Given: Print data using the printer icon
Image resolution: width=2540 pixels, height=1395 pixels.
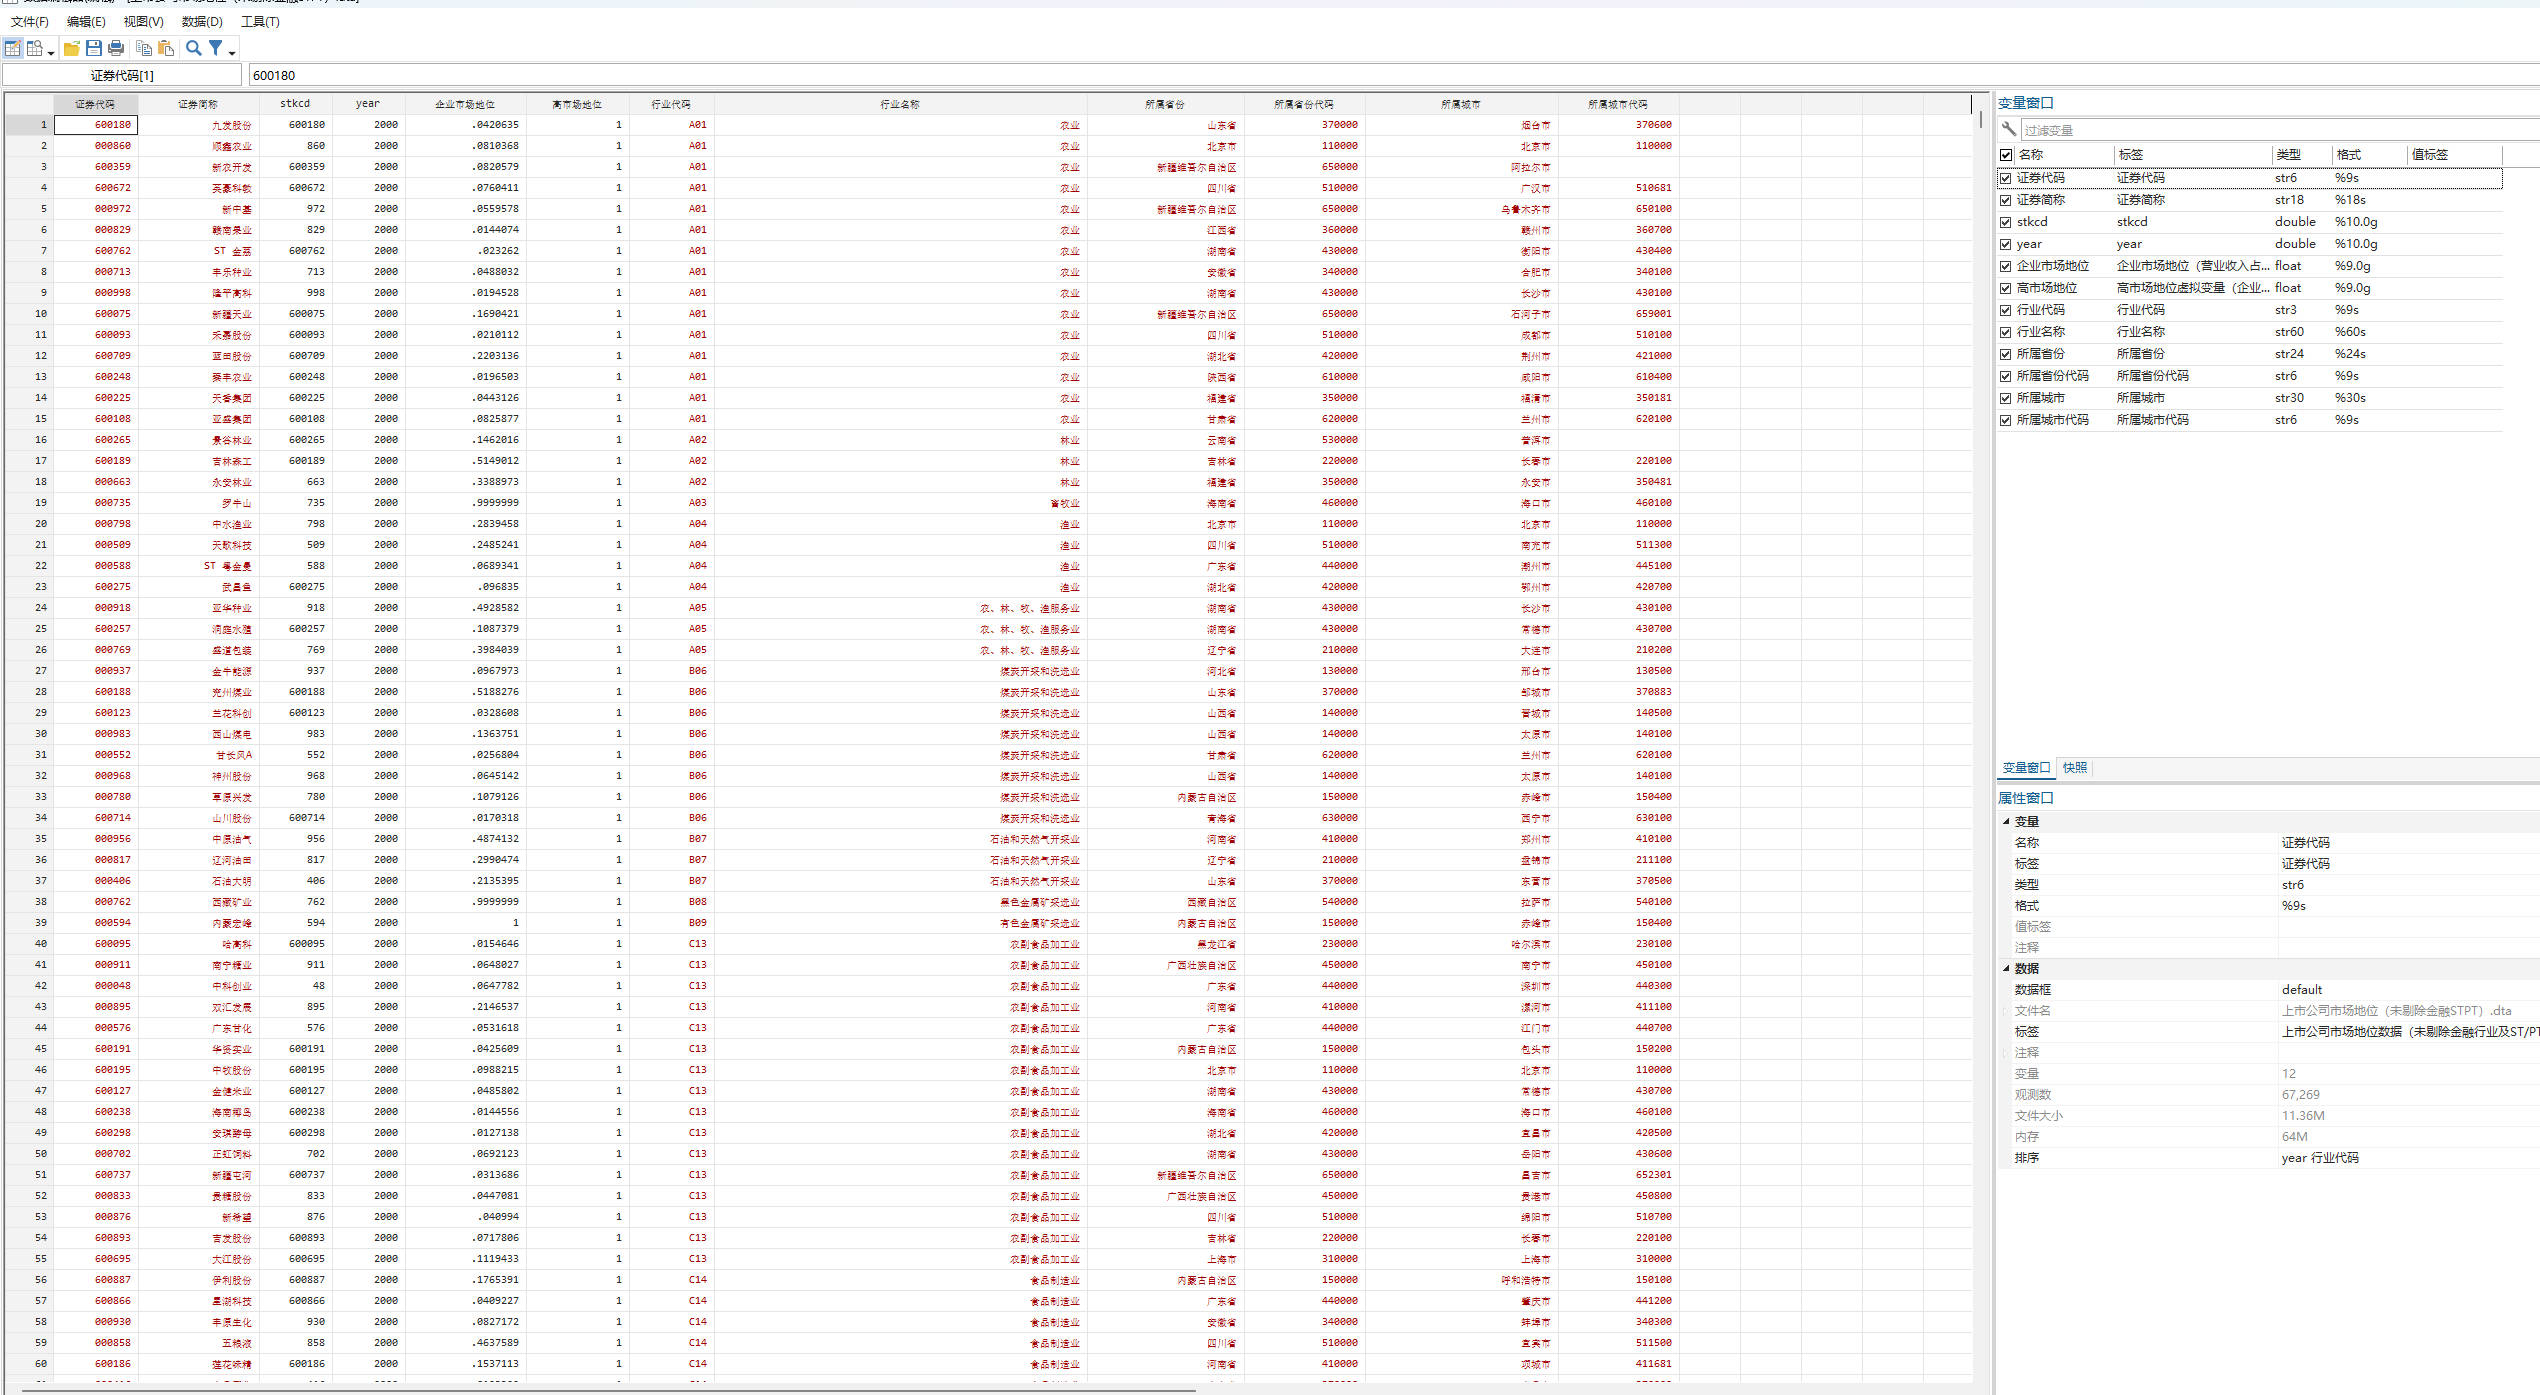Looking at the screenshot, I should 116,48.
